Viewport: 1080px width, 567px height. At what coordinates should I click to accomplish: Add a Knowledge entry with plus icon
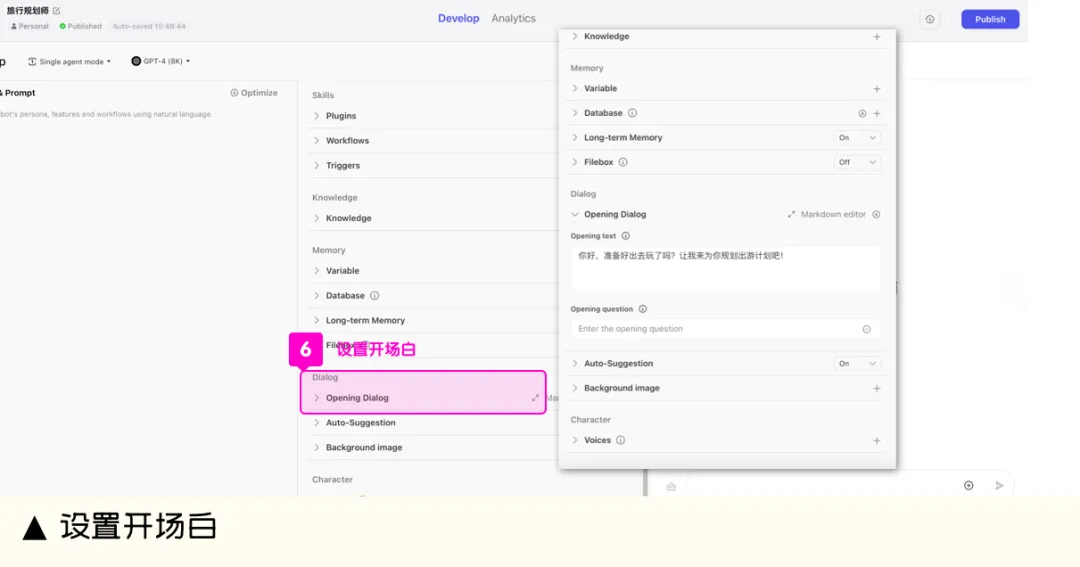click(x=877, y=37)
